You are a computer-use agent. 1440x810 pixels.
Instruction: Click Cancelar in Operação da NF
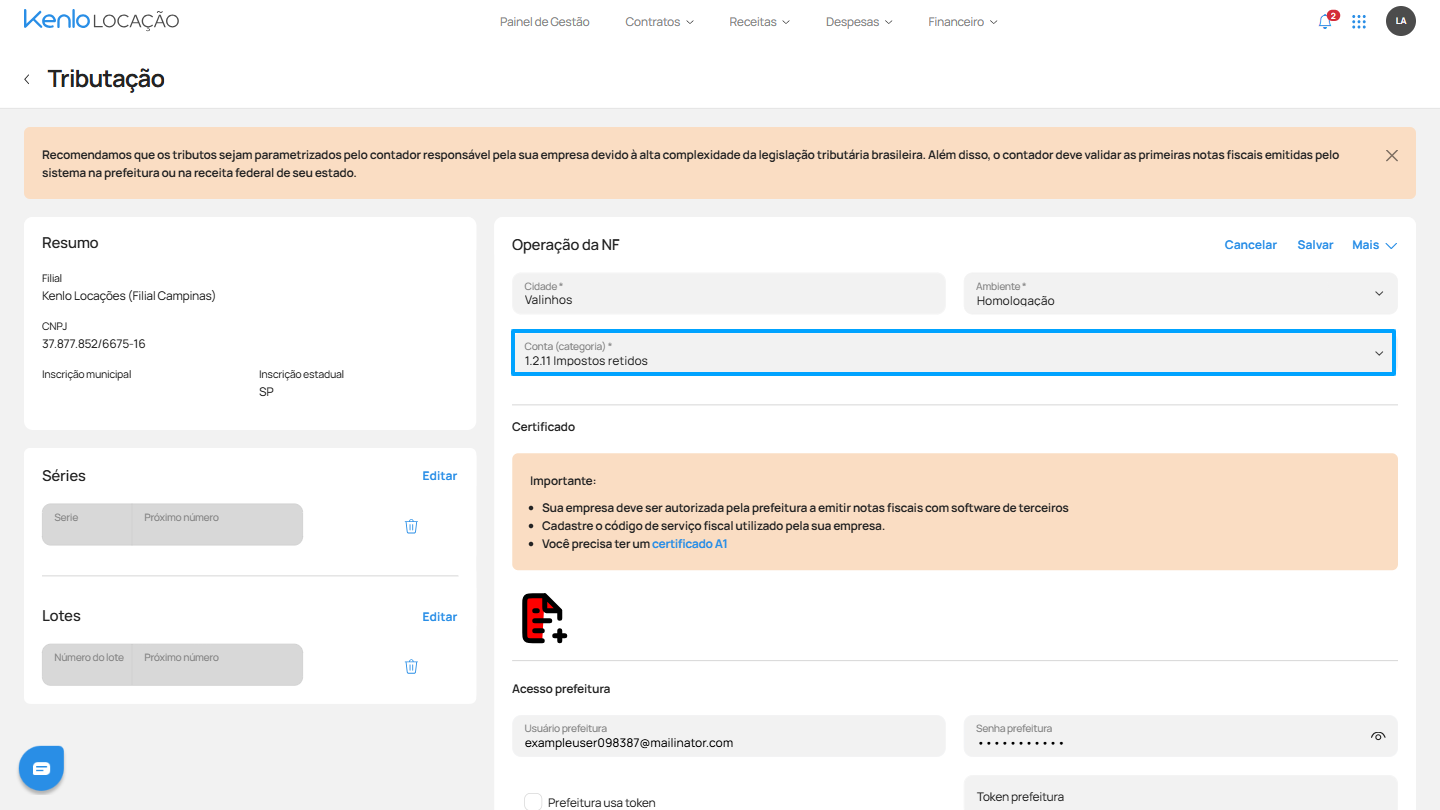(x=1250, y=245)
